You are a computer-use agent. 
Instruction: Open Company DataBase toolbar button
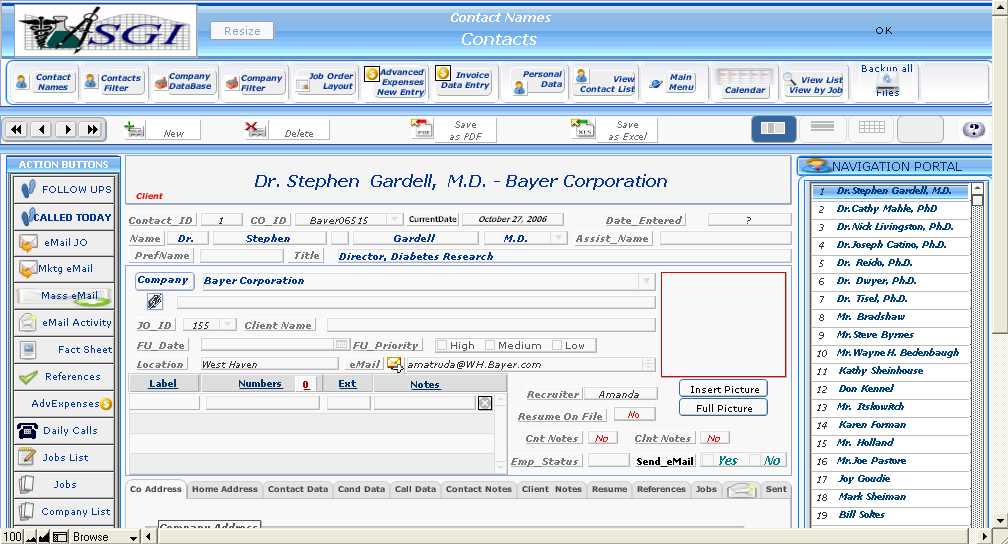183,81
